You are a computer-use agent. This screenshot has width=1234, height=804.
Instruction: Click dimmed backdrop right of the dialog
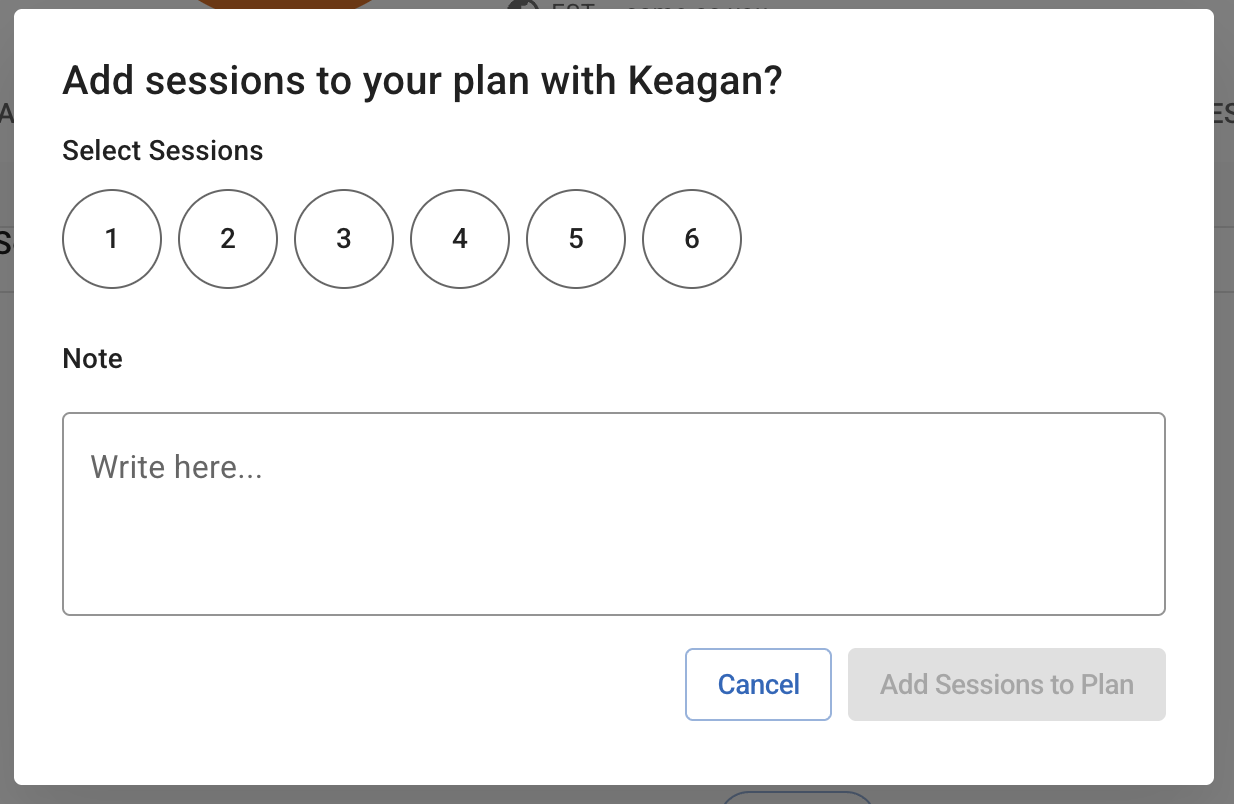[1224, 450]
